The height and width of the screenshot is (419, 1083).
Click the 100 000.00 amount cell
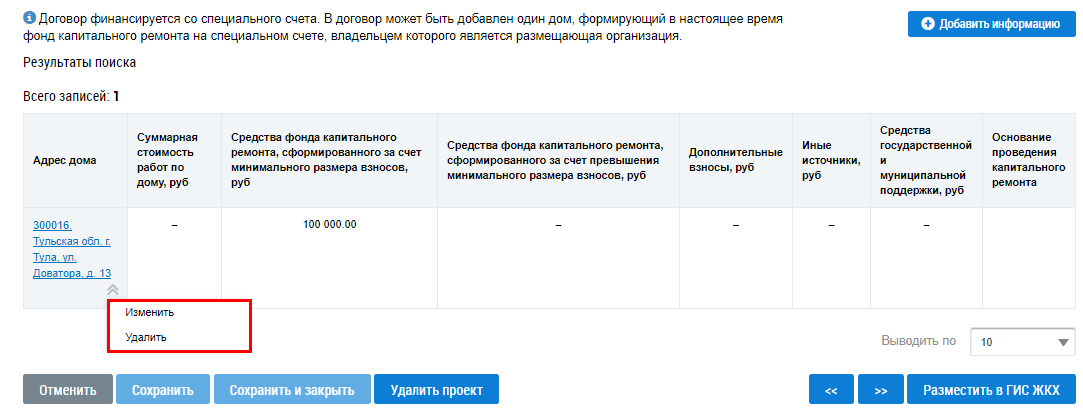pos(329,224)
